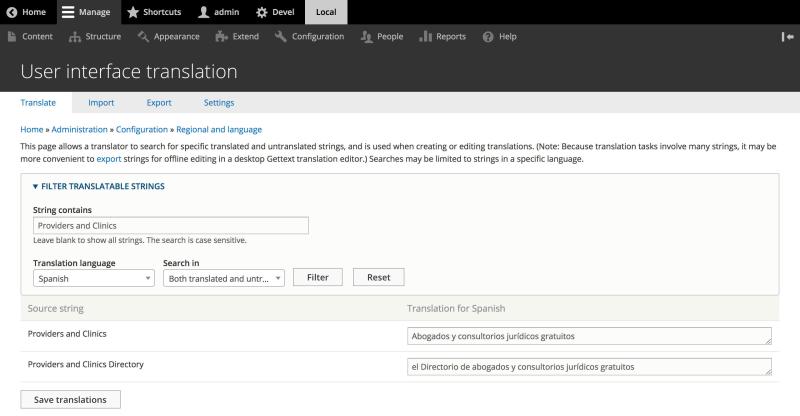Edit translation for Providers and Clinics Directory
This screenshot has height=416, width=800.
click(589, 366)
